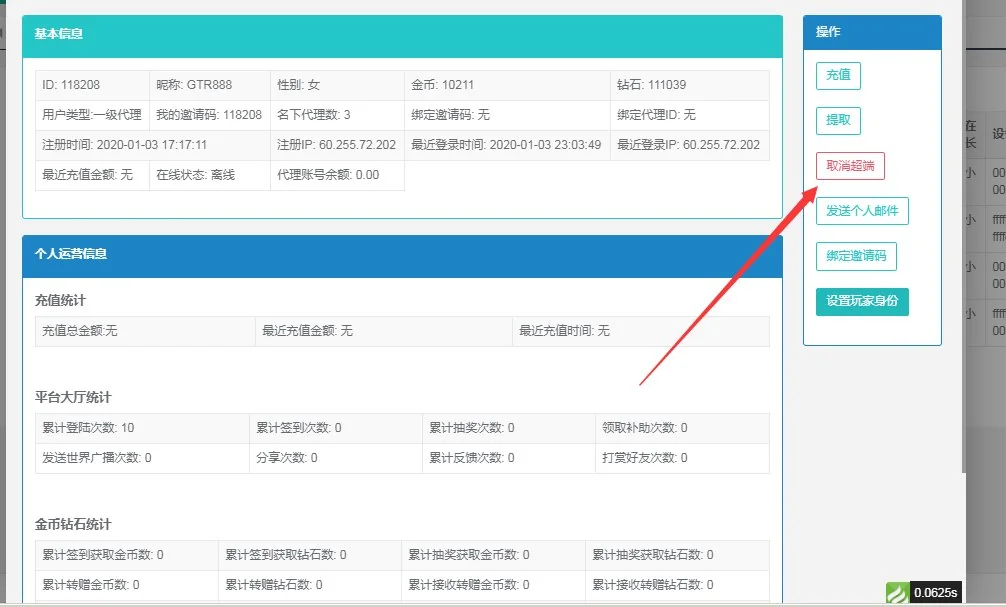Click the red 取消超端 button
Viewport: 1006px width, 607px height.
point(849,166)
